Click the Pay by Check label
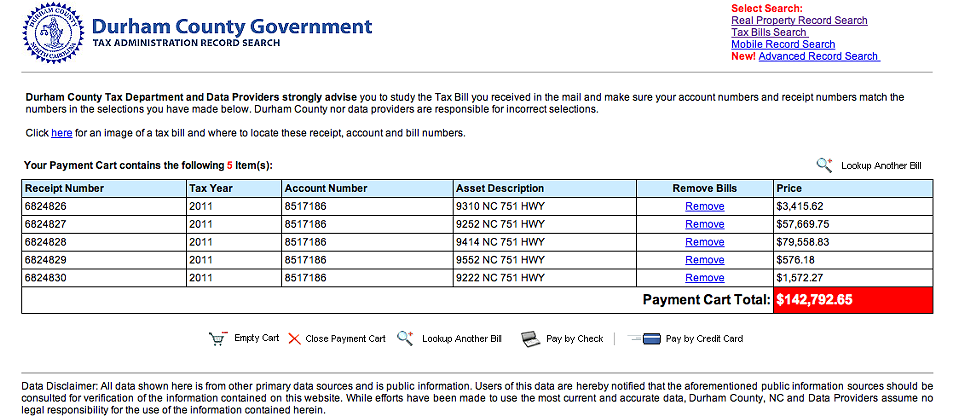The height and width of the screenshot is (416, 970). (x=575, y=339)
